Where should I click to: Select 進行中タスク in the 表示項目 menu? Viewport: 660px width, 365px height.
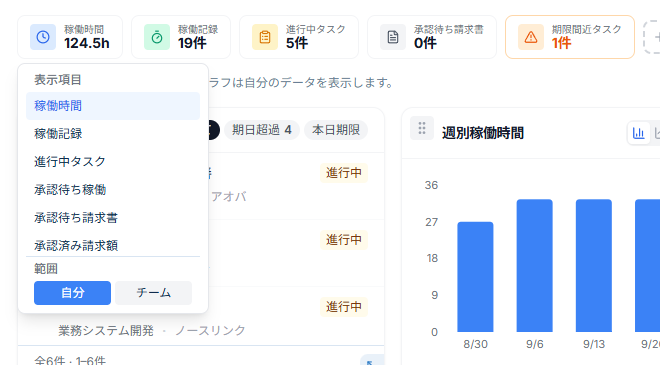pyautogui.click(x=113, y=162)
